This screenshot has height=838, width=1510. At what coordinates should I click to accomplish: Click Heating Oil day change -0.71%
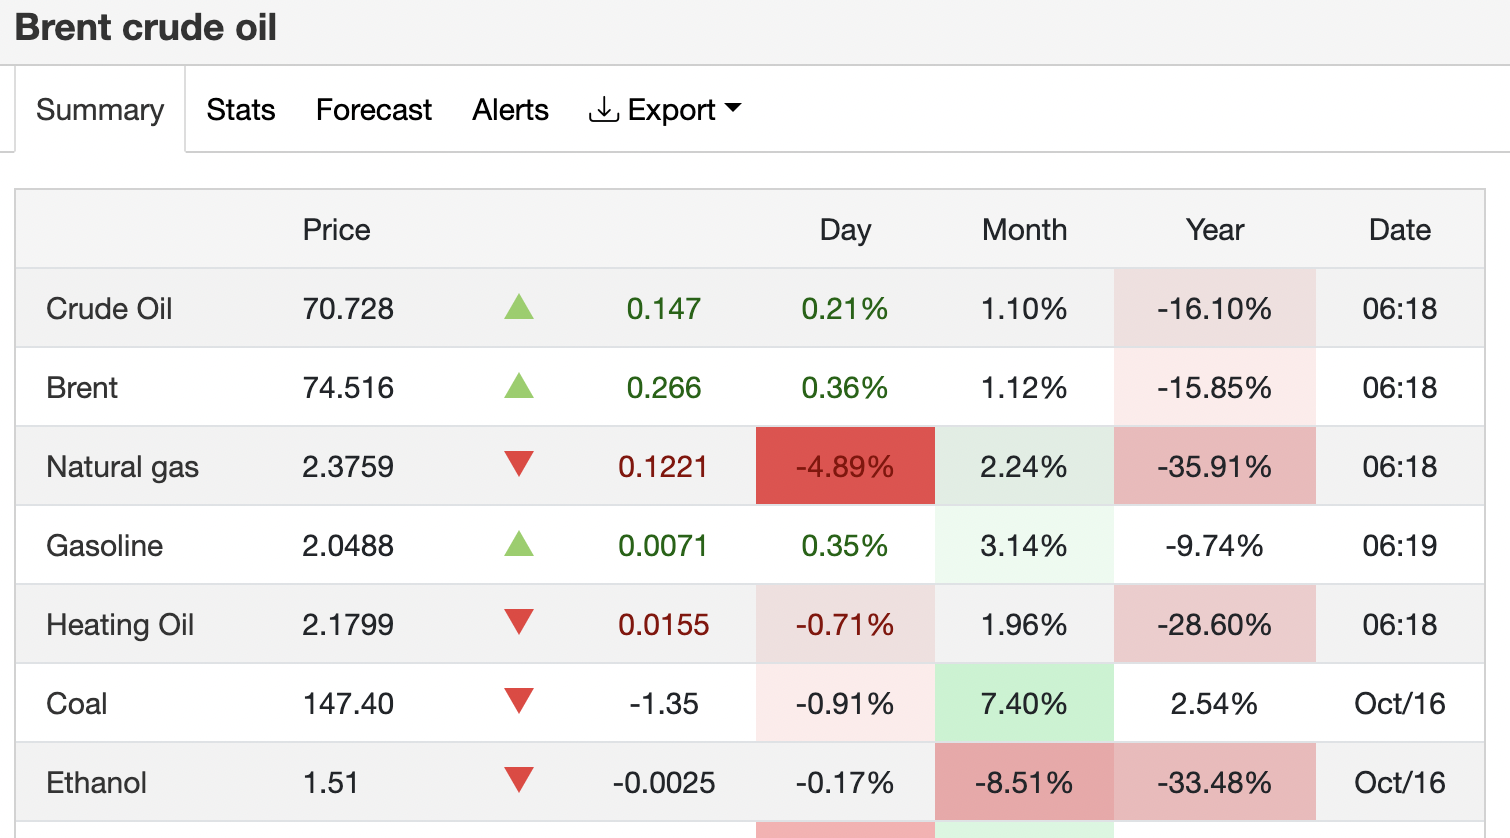pyautogui.click(x=845, y=624)
